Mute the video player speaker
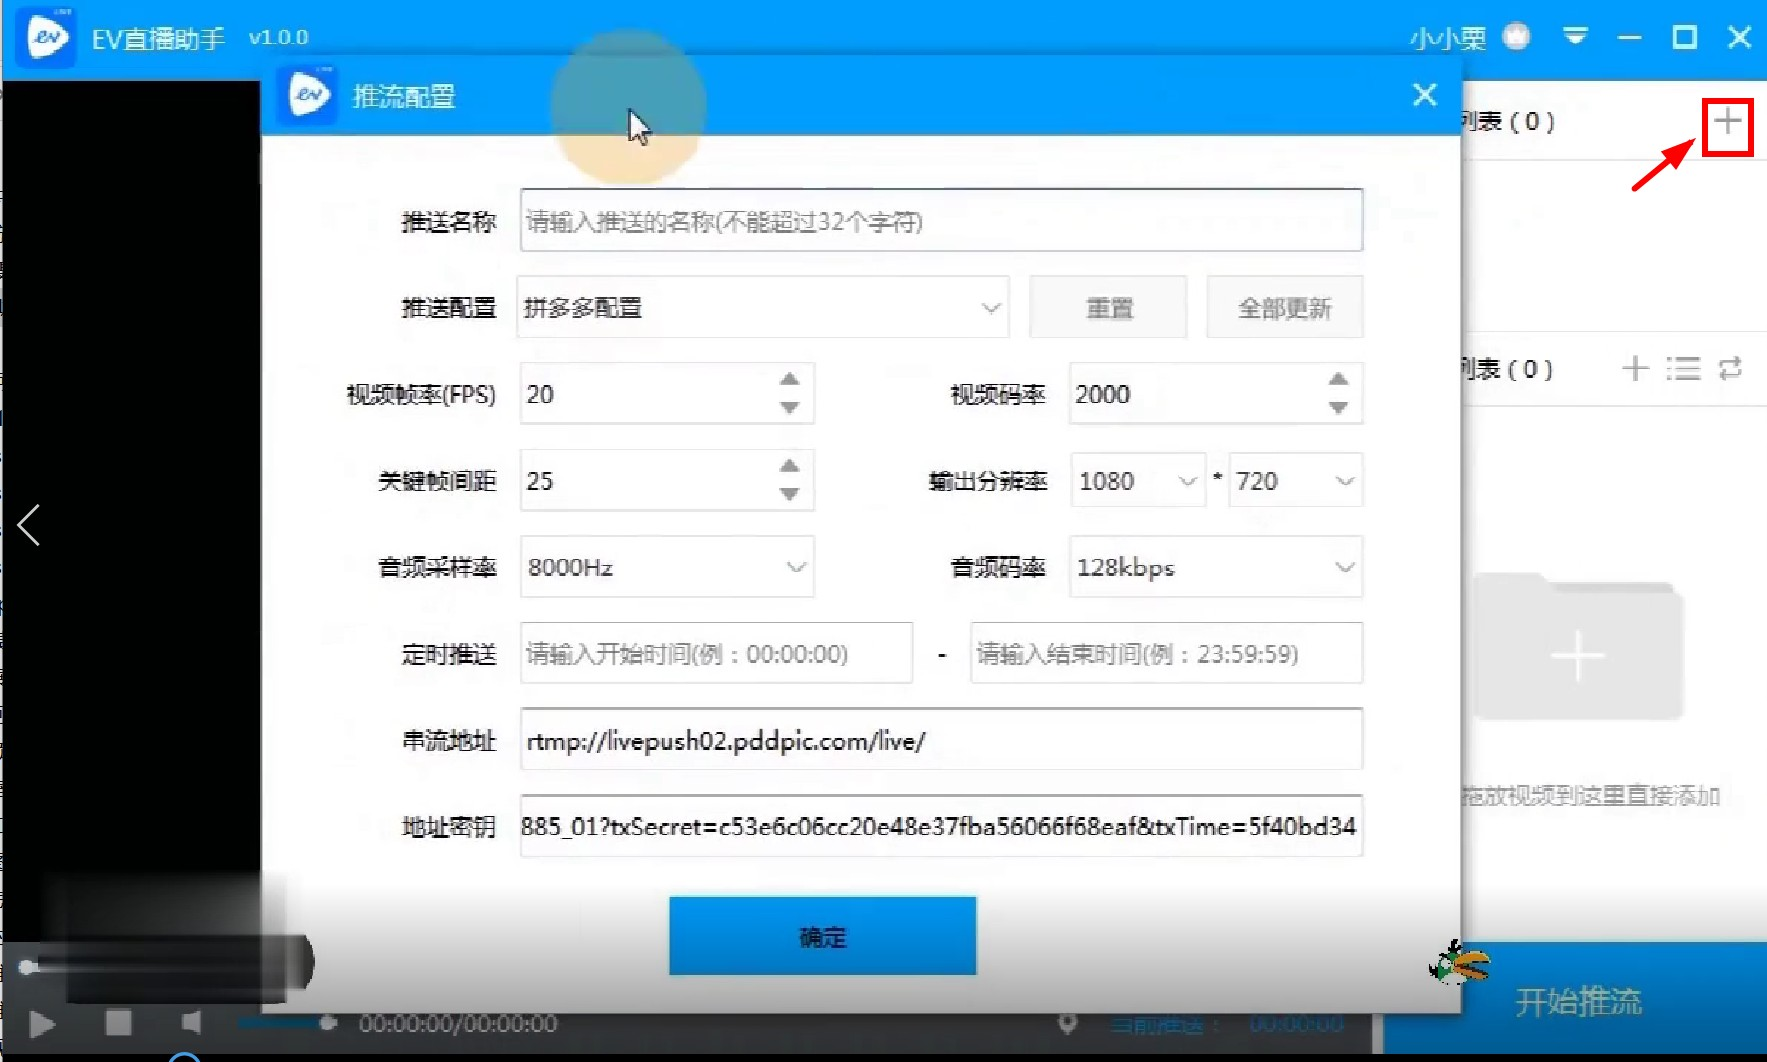The width and height of the screenshot is (1767, 1062). point(192,1024)
